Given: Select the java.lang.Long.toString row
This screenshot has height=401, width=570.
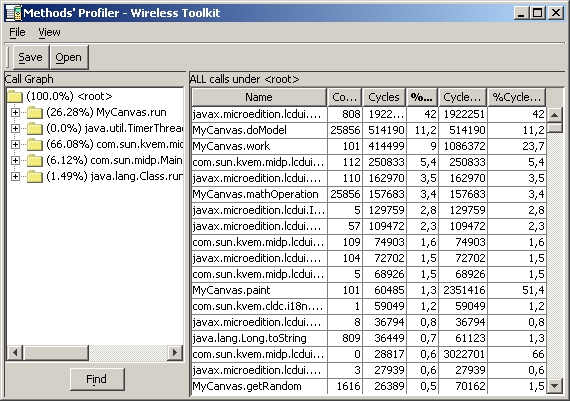Looking at the screenshot, I should (x=369, y=338).
